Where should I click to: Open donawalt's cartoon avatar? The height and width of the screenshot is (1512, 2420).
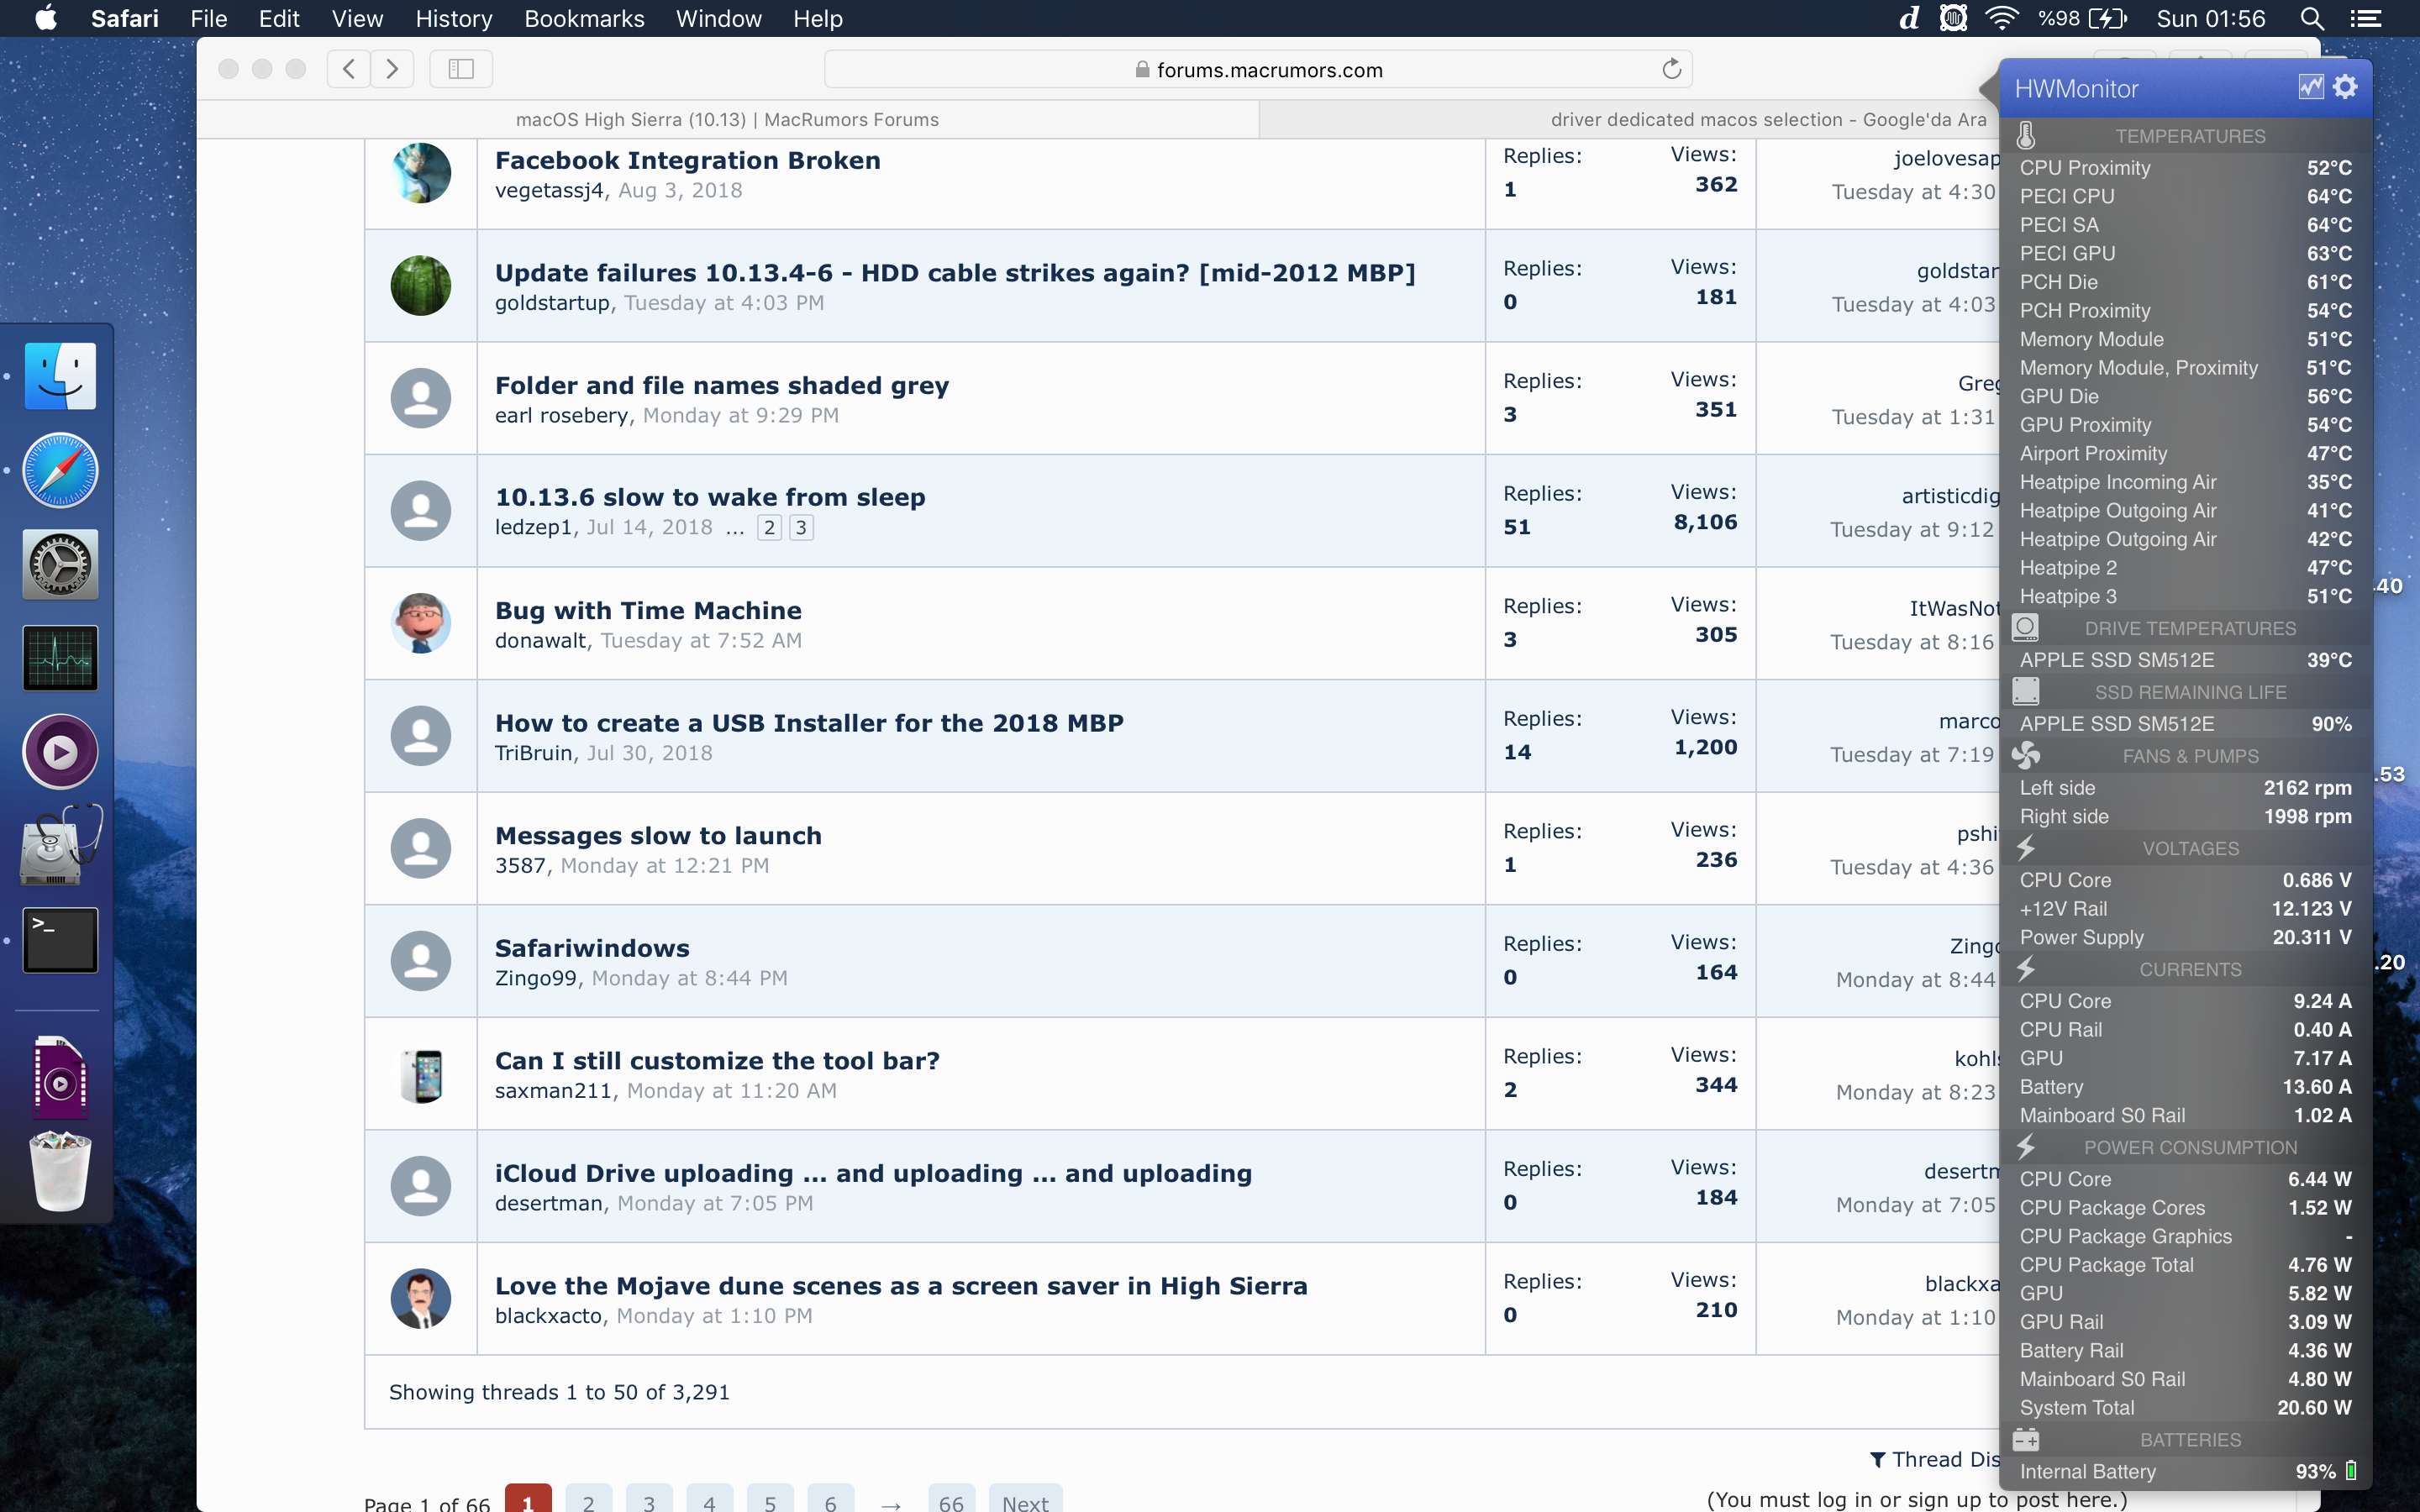click(x=420, y=623)
